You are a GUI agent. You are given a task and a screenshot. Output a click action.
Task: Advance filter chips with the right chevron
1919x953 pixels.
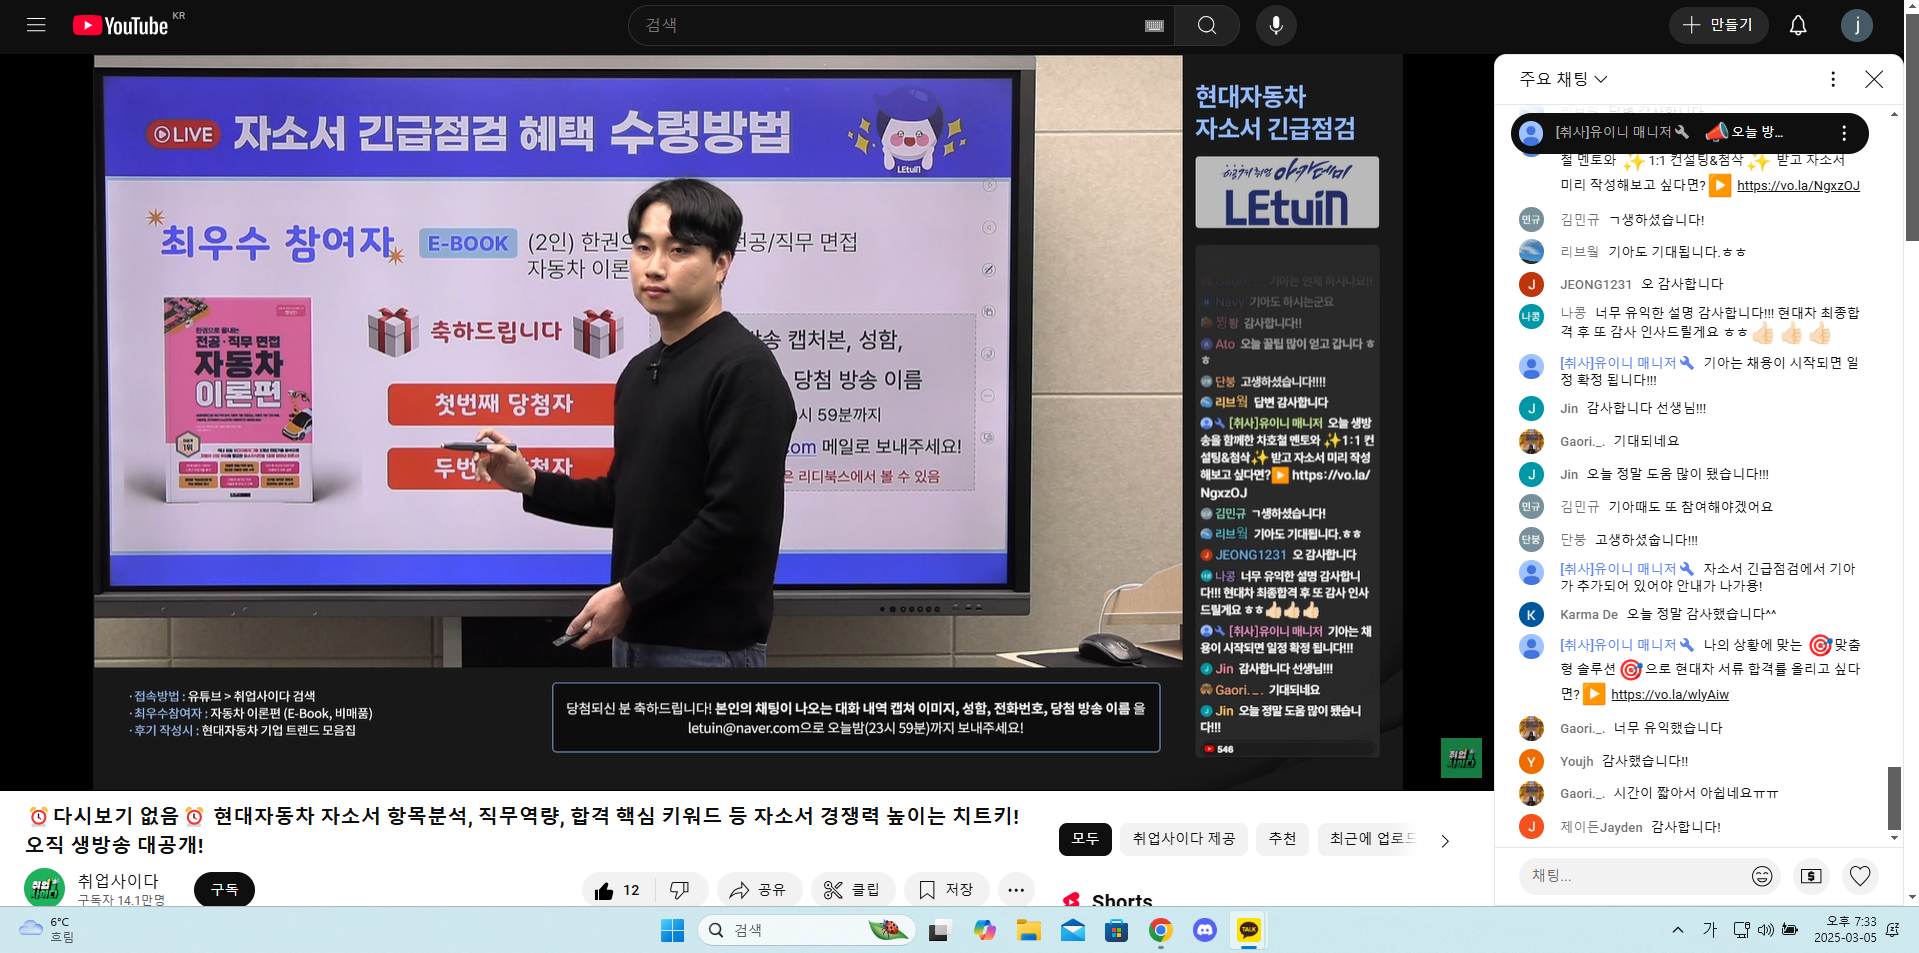pyautogui.click(x=1445, y=841)
